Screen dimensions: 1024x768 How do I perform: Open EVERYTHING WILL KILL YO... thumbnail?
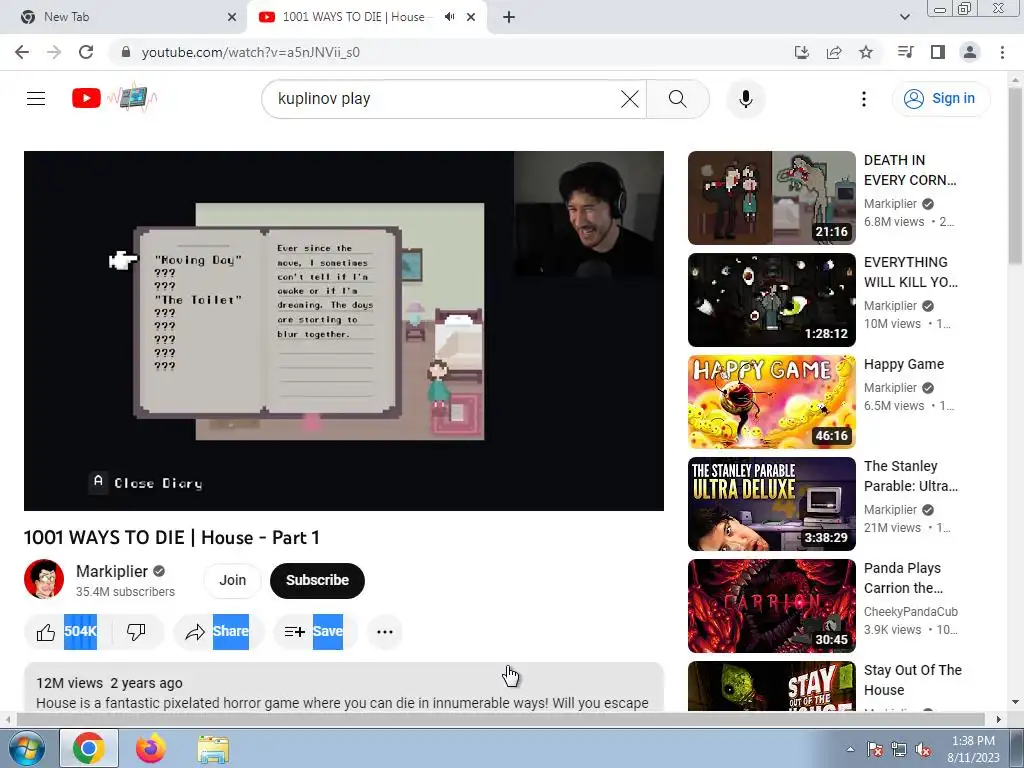pos(771,300)
